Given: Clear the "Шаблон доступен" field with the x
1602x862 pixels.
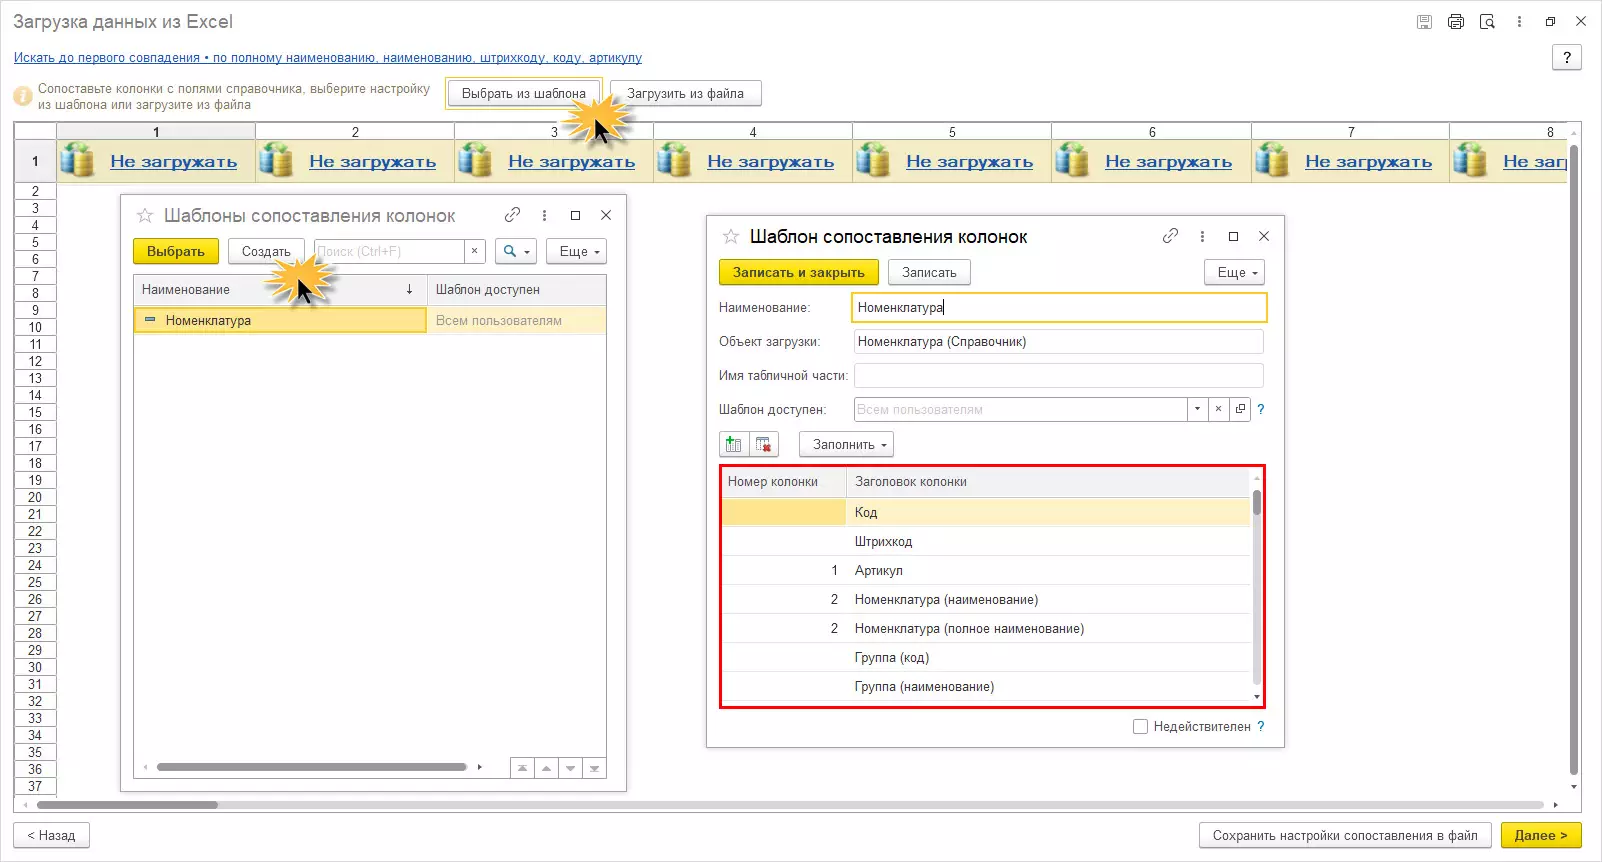Looking at the screenshot, I should tap(1219, 409).
